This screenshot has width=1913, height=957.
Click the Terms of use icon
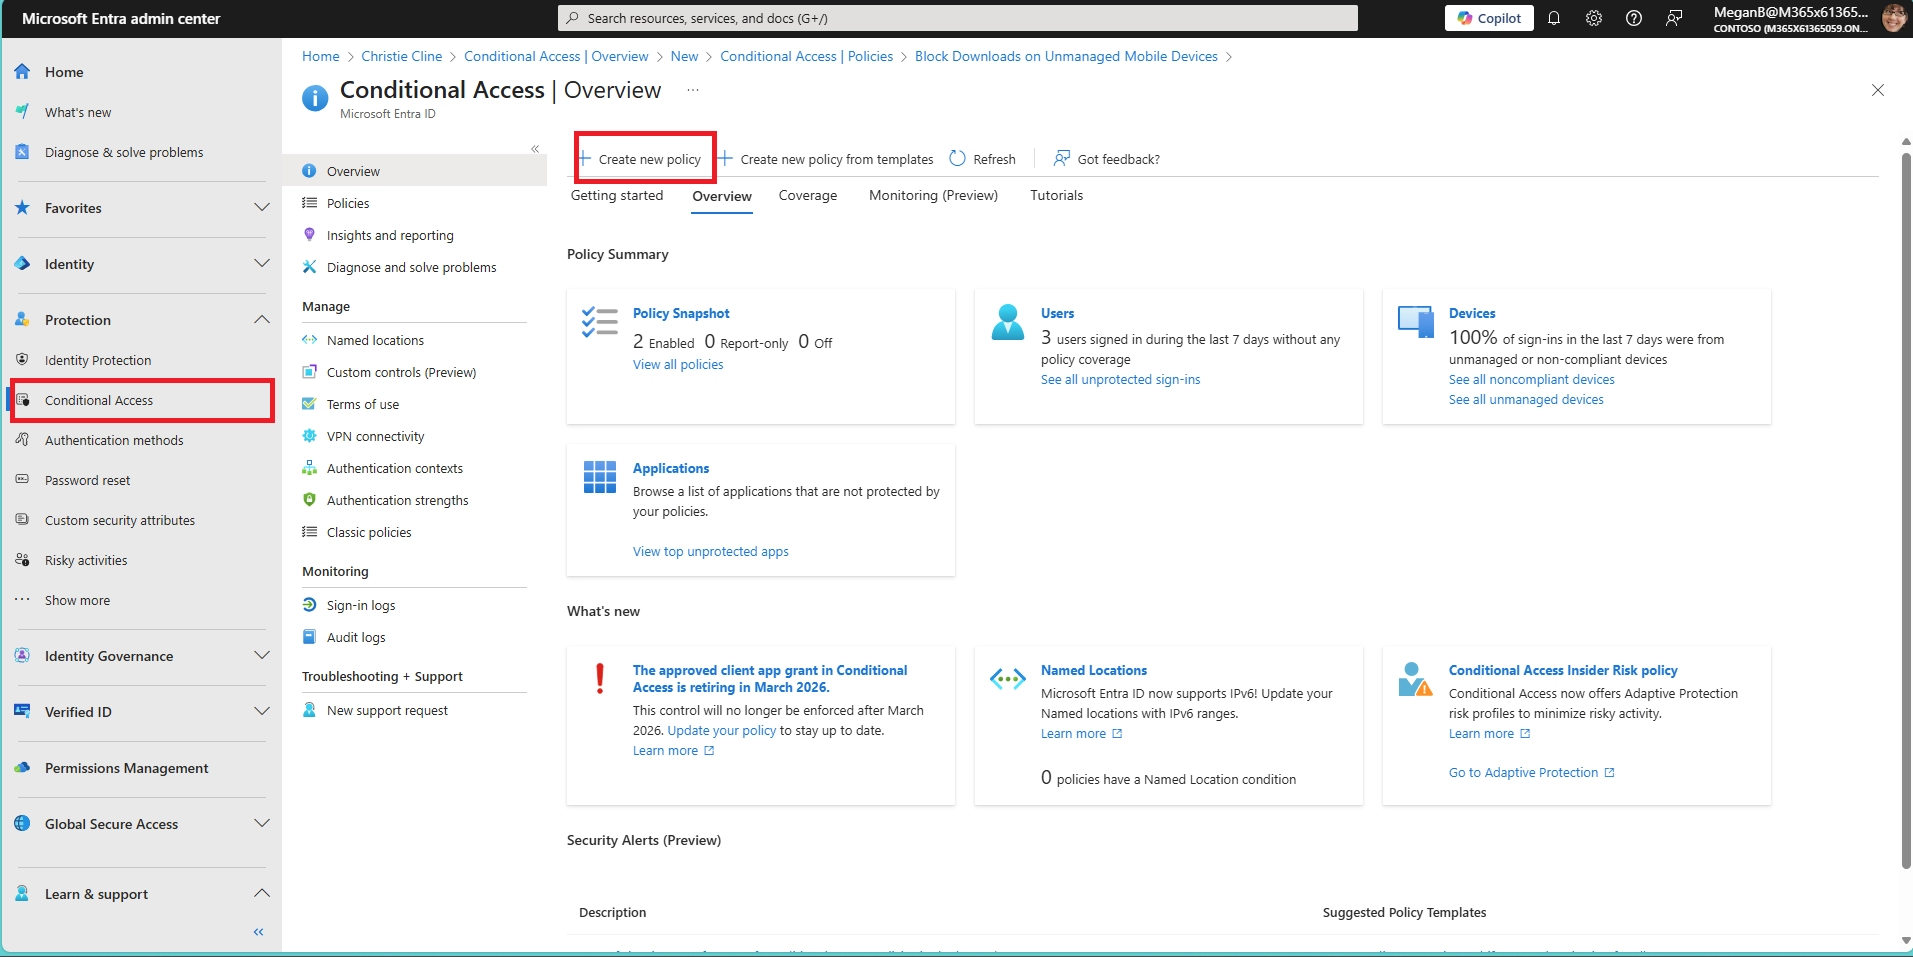click(x=310, y=404)
